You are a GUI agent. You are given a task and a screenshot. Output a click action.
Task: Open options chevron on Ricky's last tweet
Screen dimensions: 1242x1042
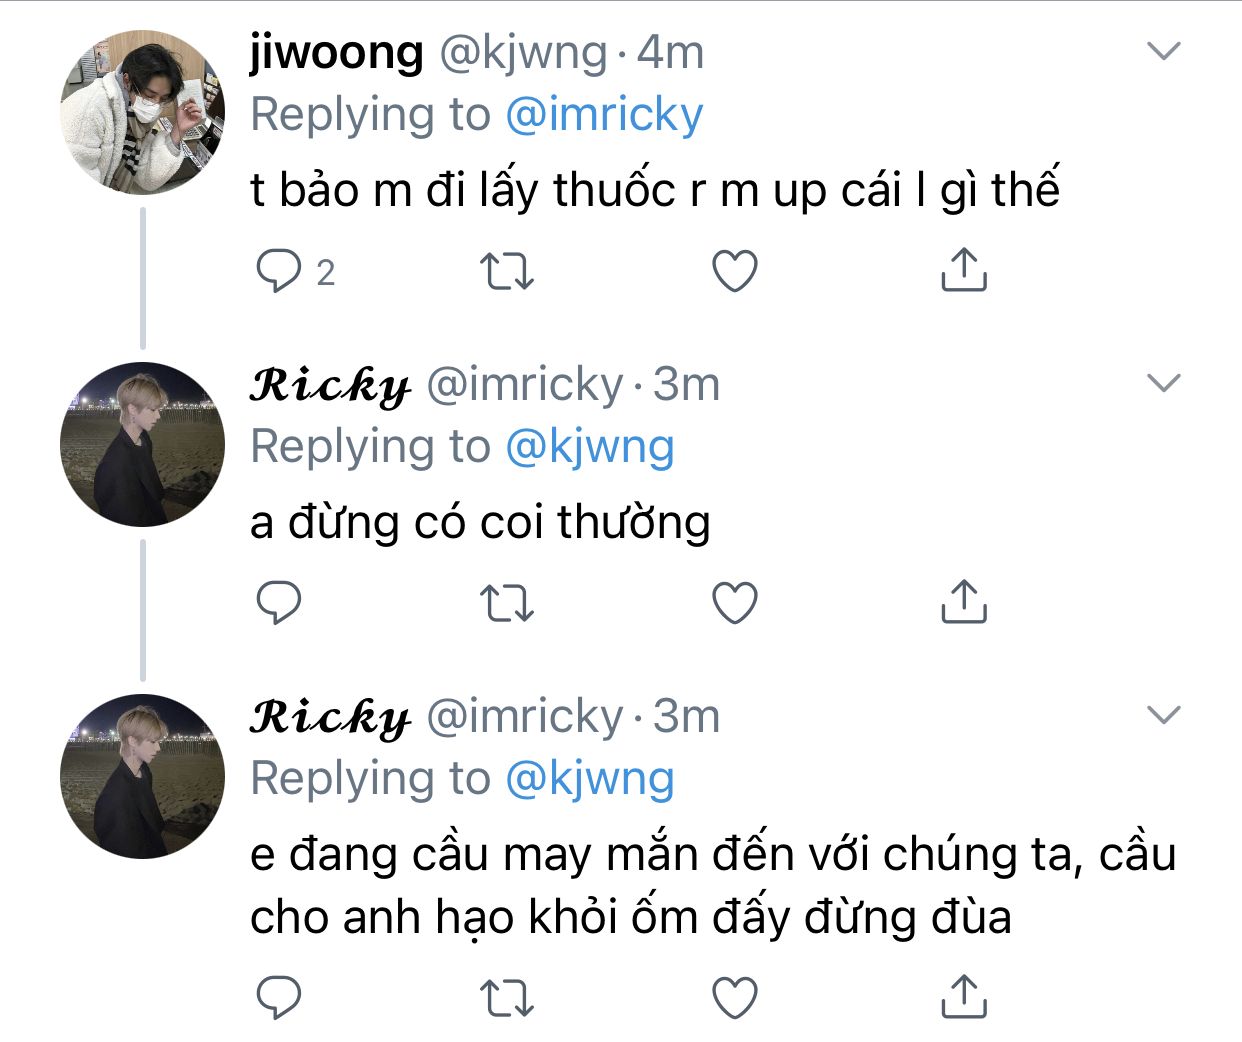[1164, 715]
